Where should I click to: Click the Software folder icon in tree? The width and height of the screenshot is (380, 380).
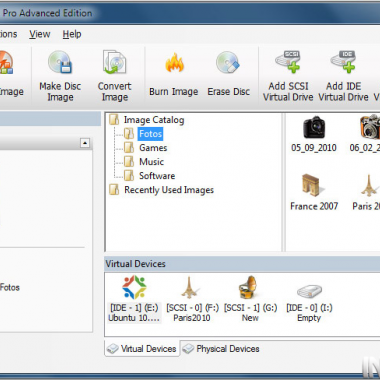pos(129,176)
